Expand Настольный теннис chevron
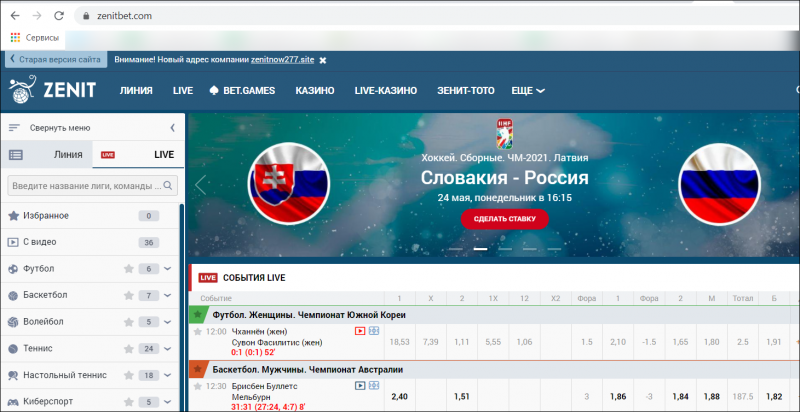 [x=168, y=375]
